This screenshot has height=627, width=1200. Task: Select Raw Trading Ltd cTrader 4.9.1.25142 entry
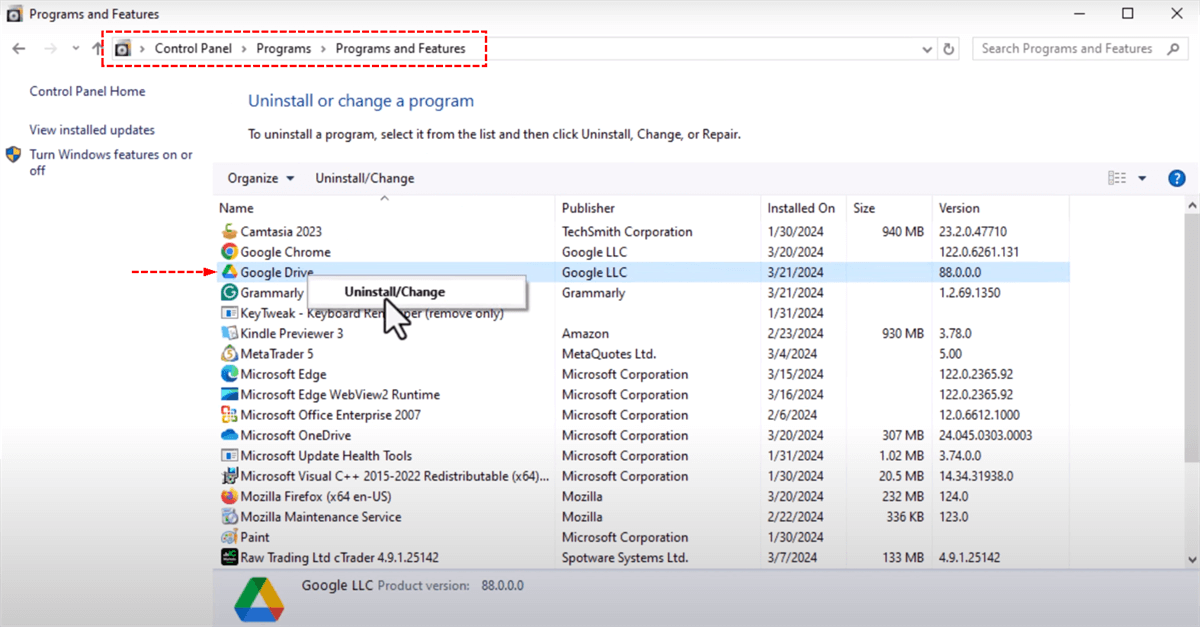tap(339, 557)
